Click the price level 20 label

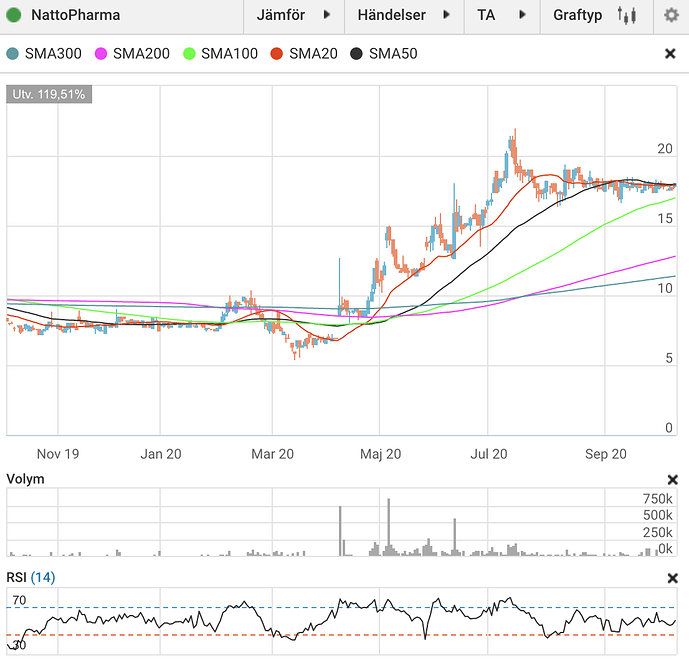point(665,149)
